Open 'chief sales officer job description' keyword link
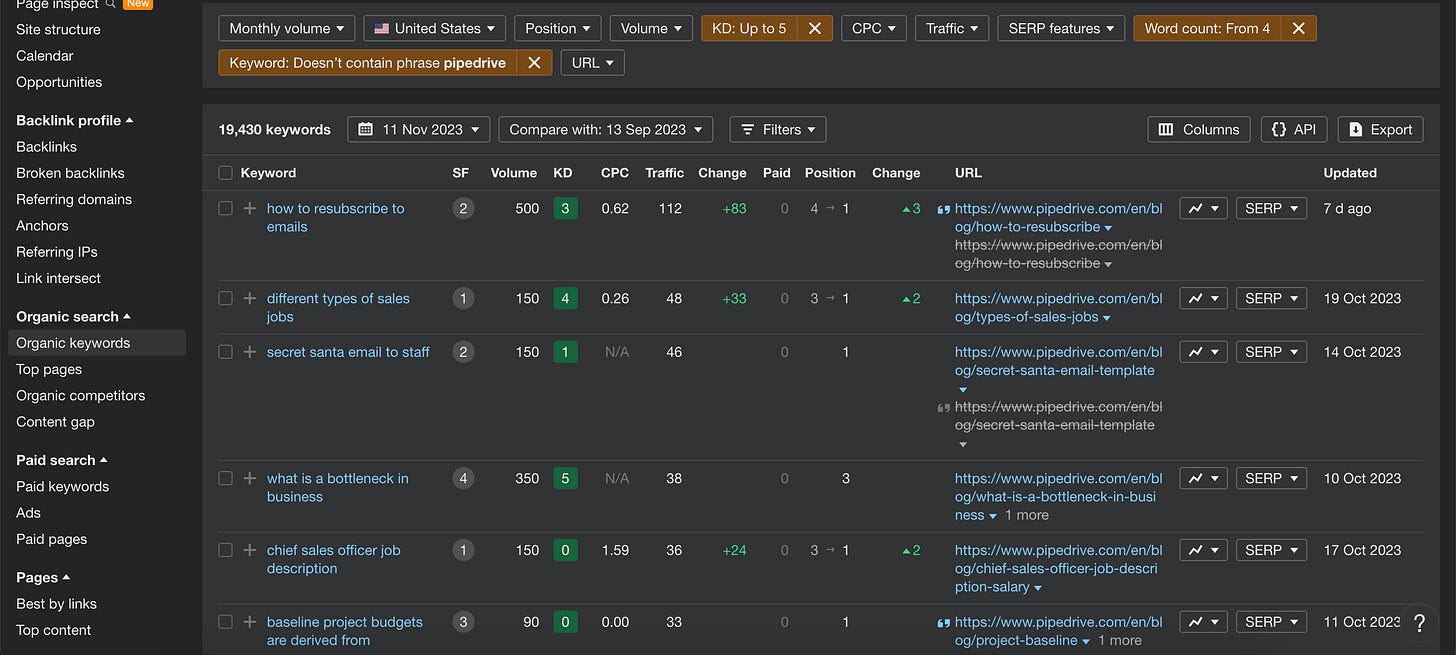 coord(334,560)
